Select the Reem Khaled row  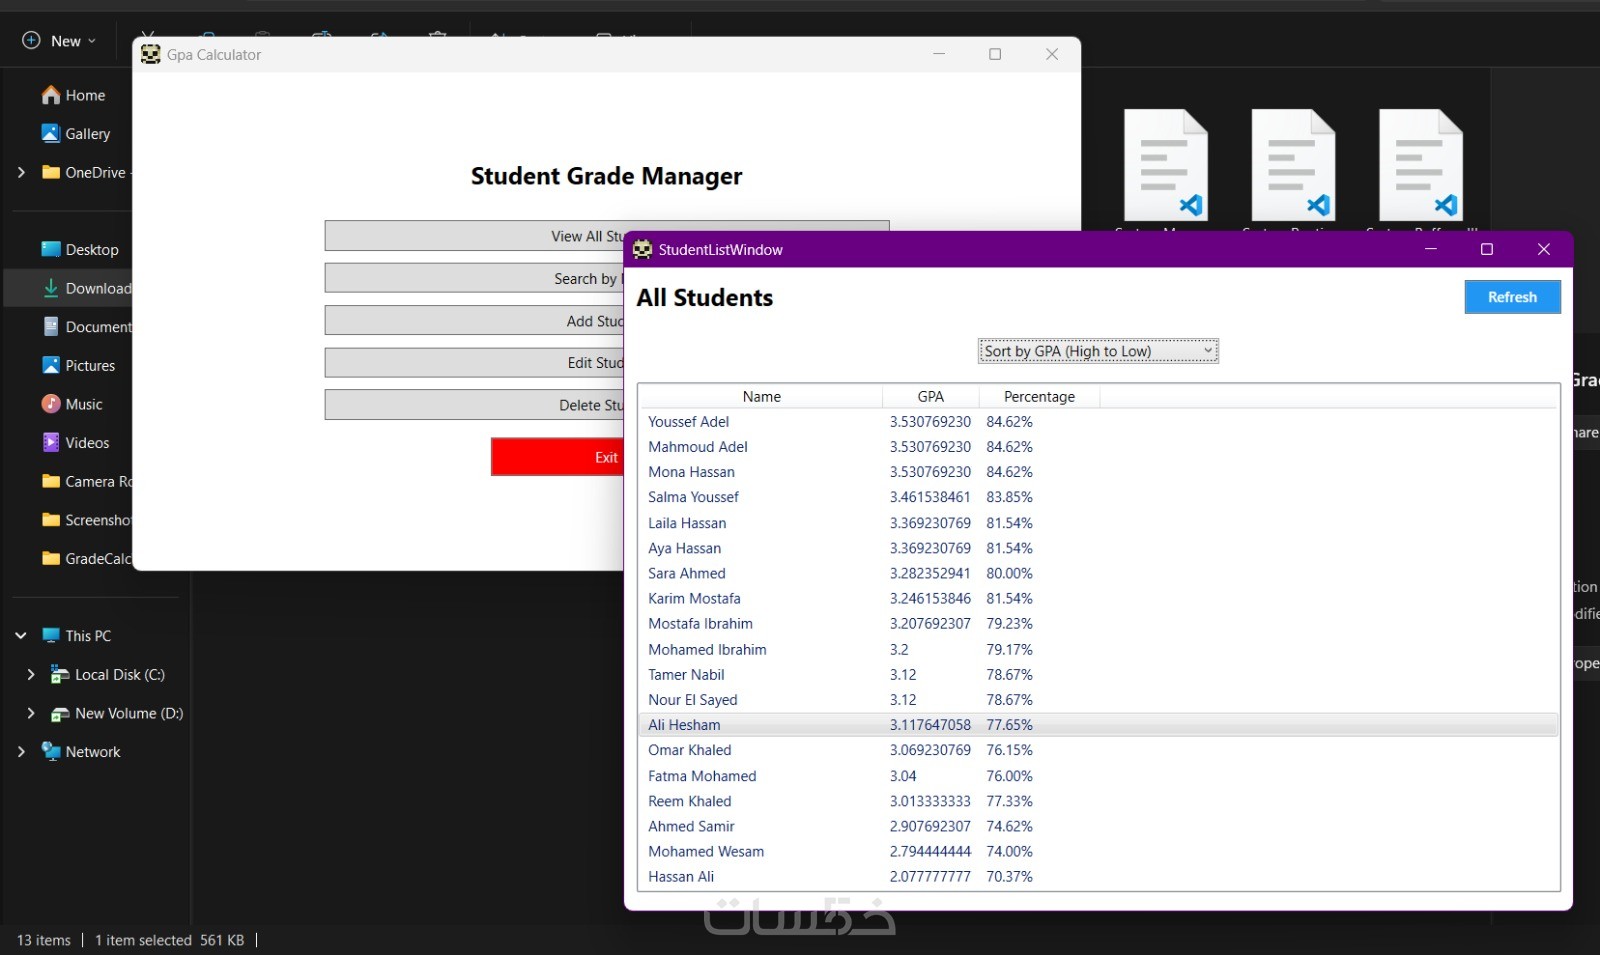click(1098, 801)
